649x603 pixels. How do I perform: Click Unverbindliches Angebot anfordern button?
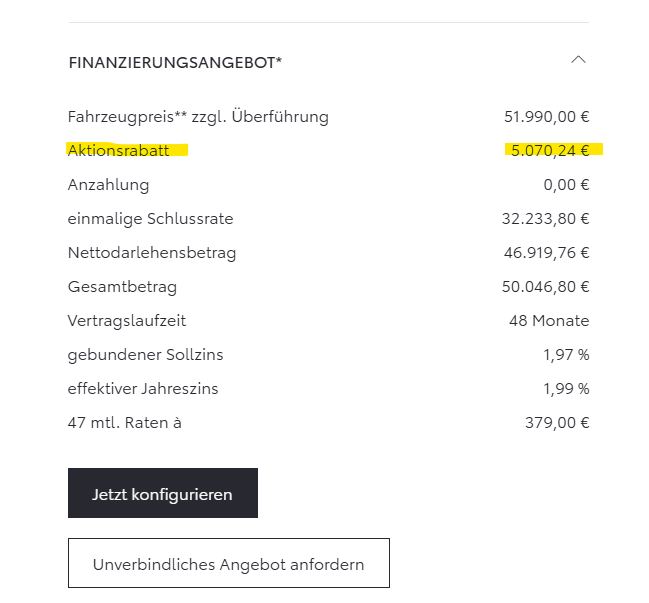point(228,564)
